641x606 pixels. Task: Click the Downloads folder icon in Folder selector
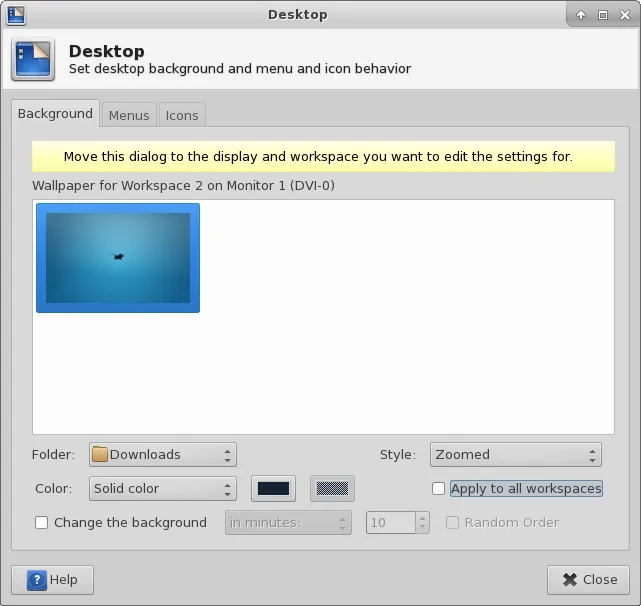100,454
